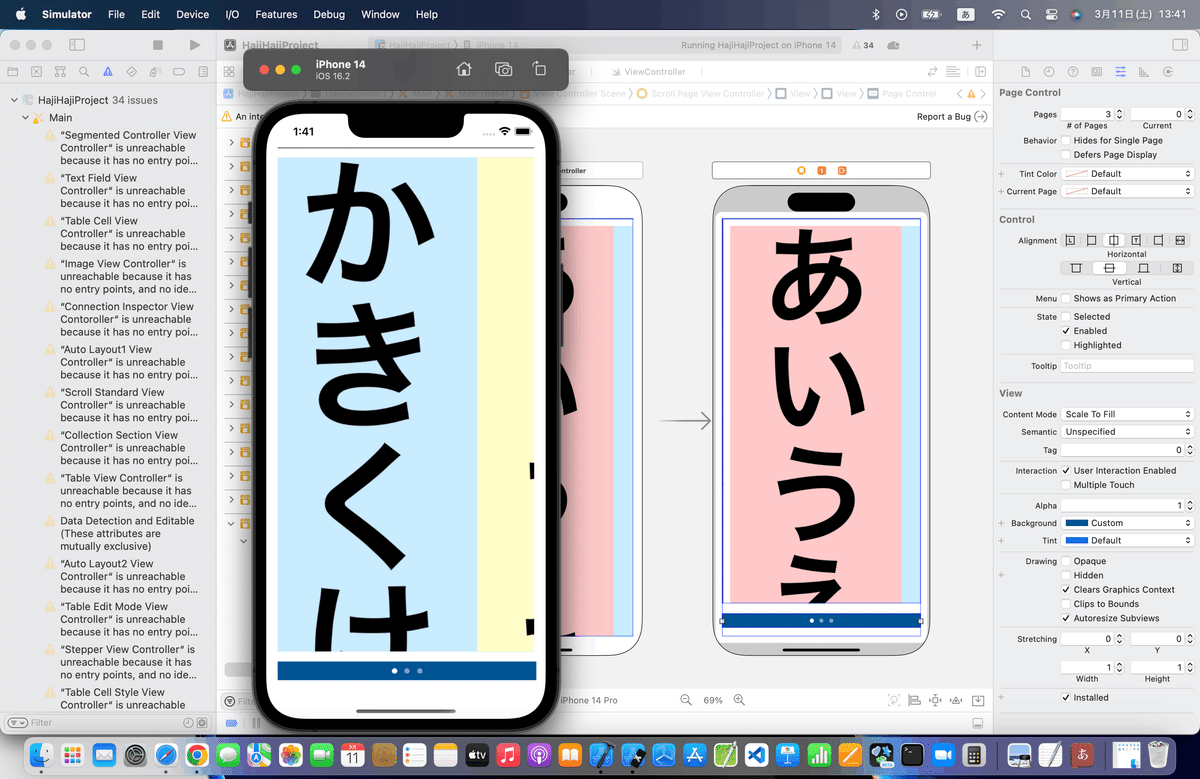Open Resolve Auto Layout Issues menu
Screen dimensions: 1200x779
956,701
